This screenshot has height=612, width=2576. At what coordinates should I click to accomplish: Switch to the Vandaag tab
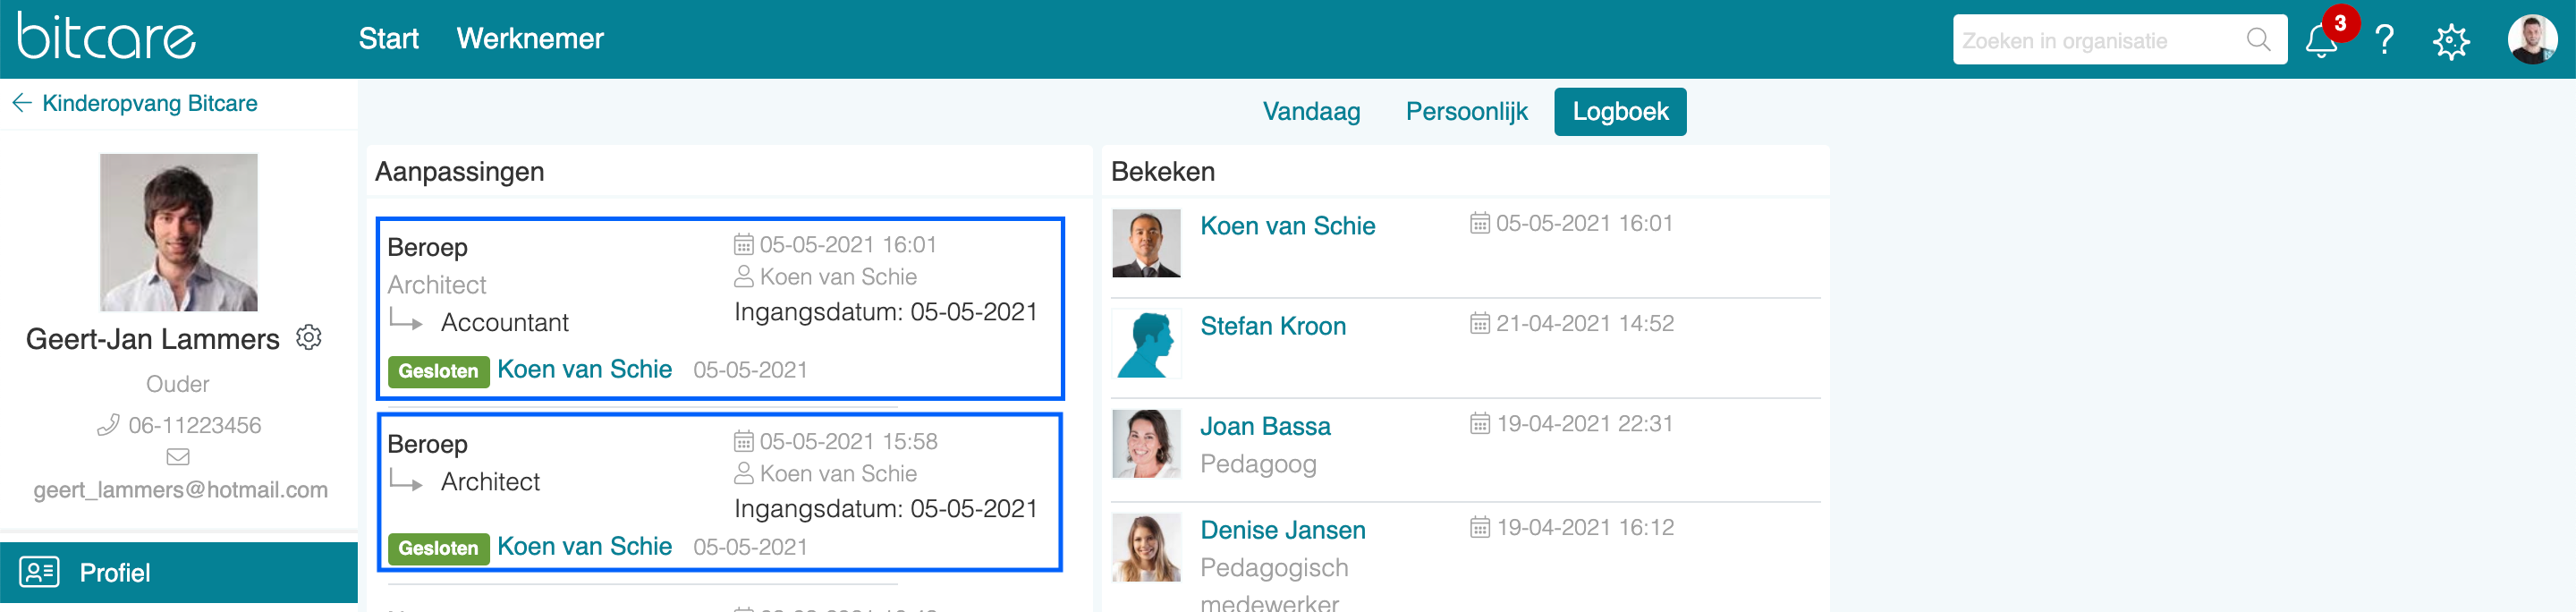click(1311, 111)
